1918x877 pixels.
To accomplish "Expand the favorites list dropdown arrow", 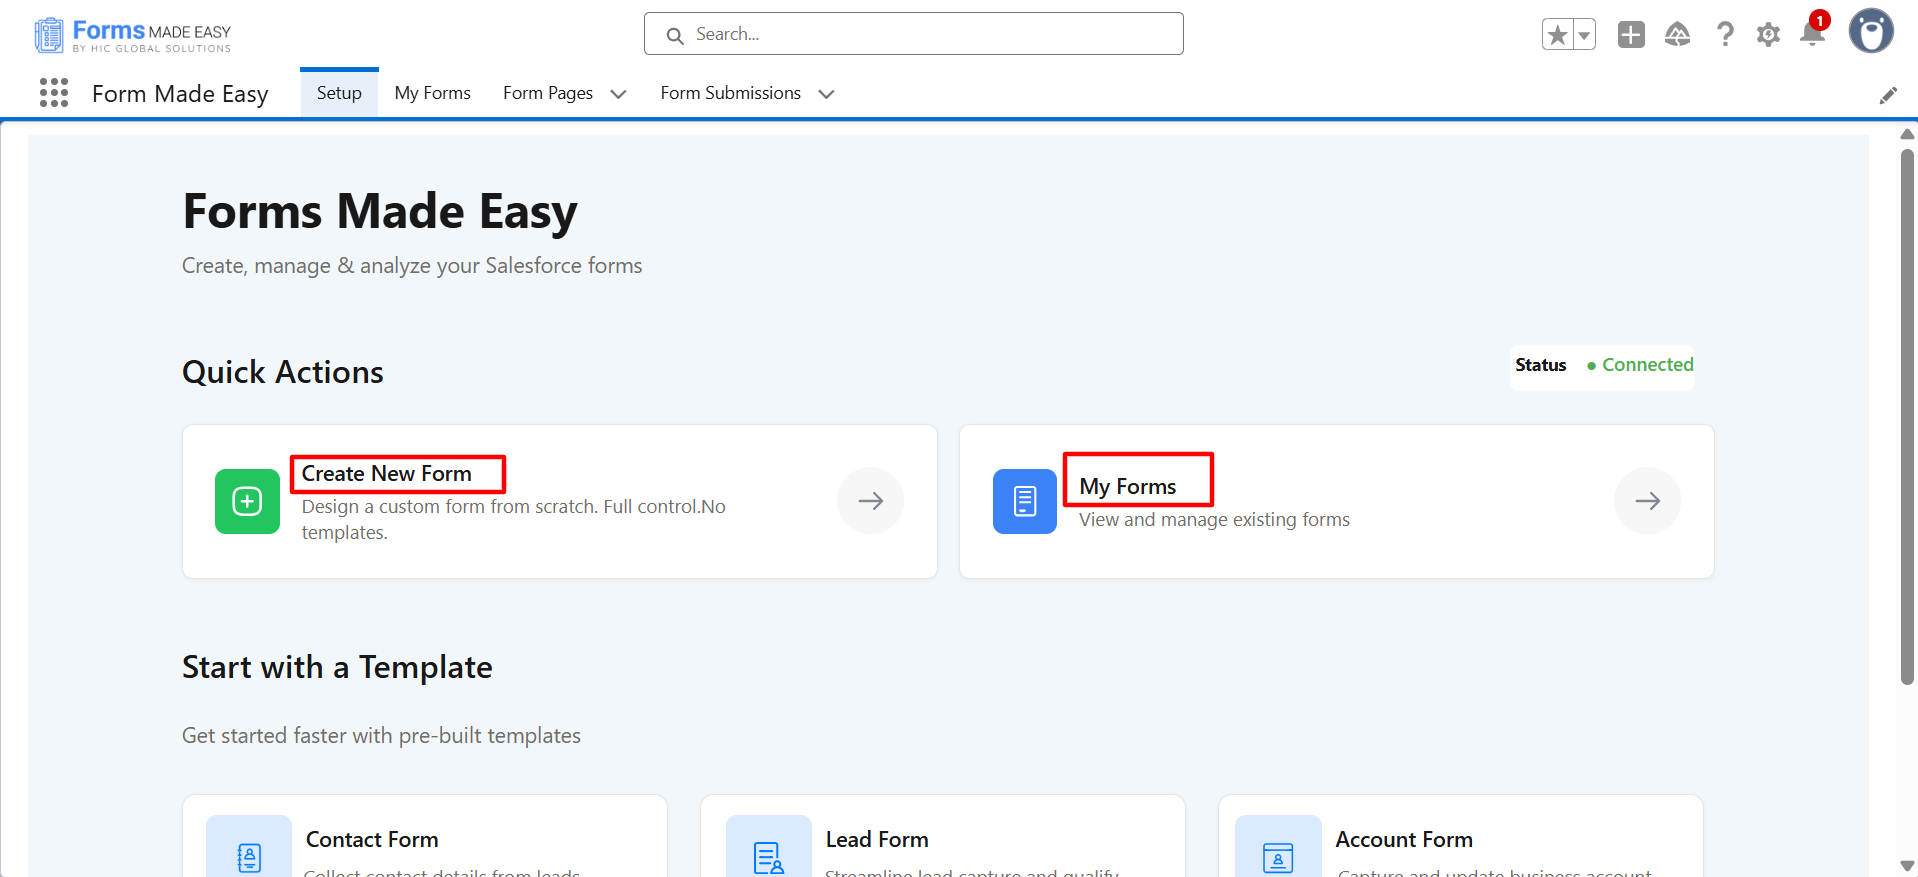I will coord(1584,35).
